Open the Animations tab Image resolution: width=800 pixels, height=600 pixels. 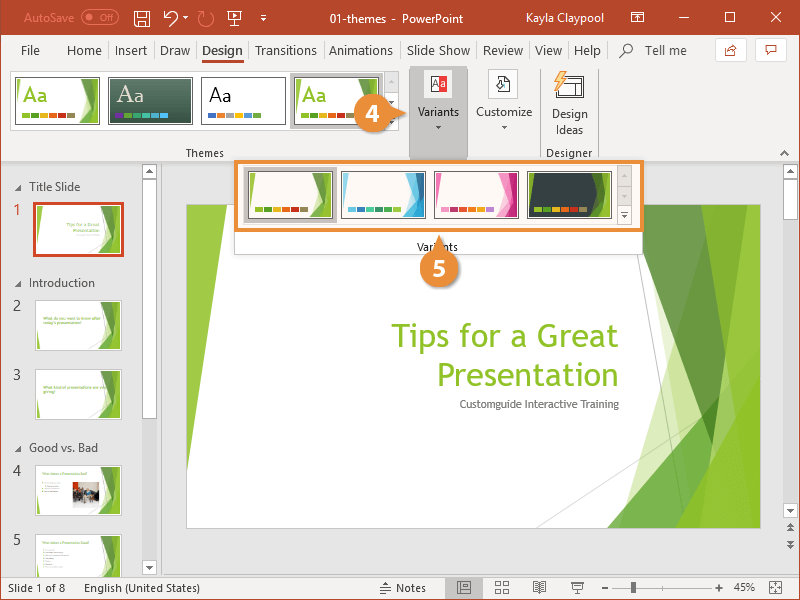coord(361,50)
